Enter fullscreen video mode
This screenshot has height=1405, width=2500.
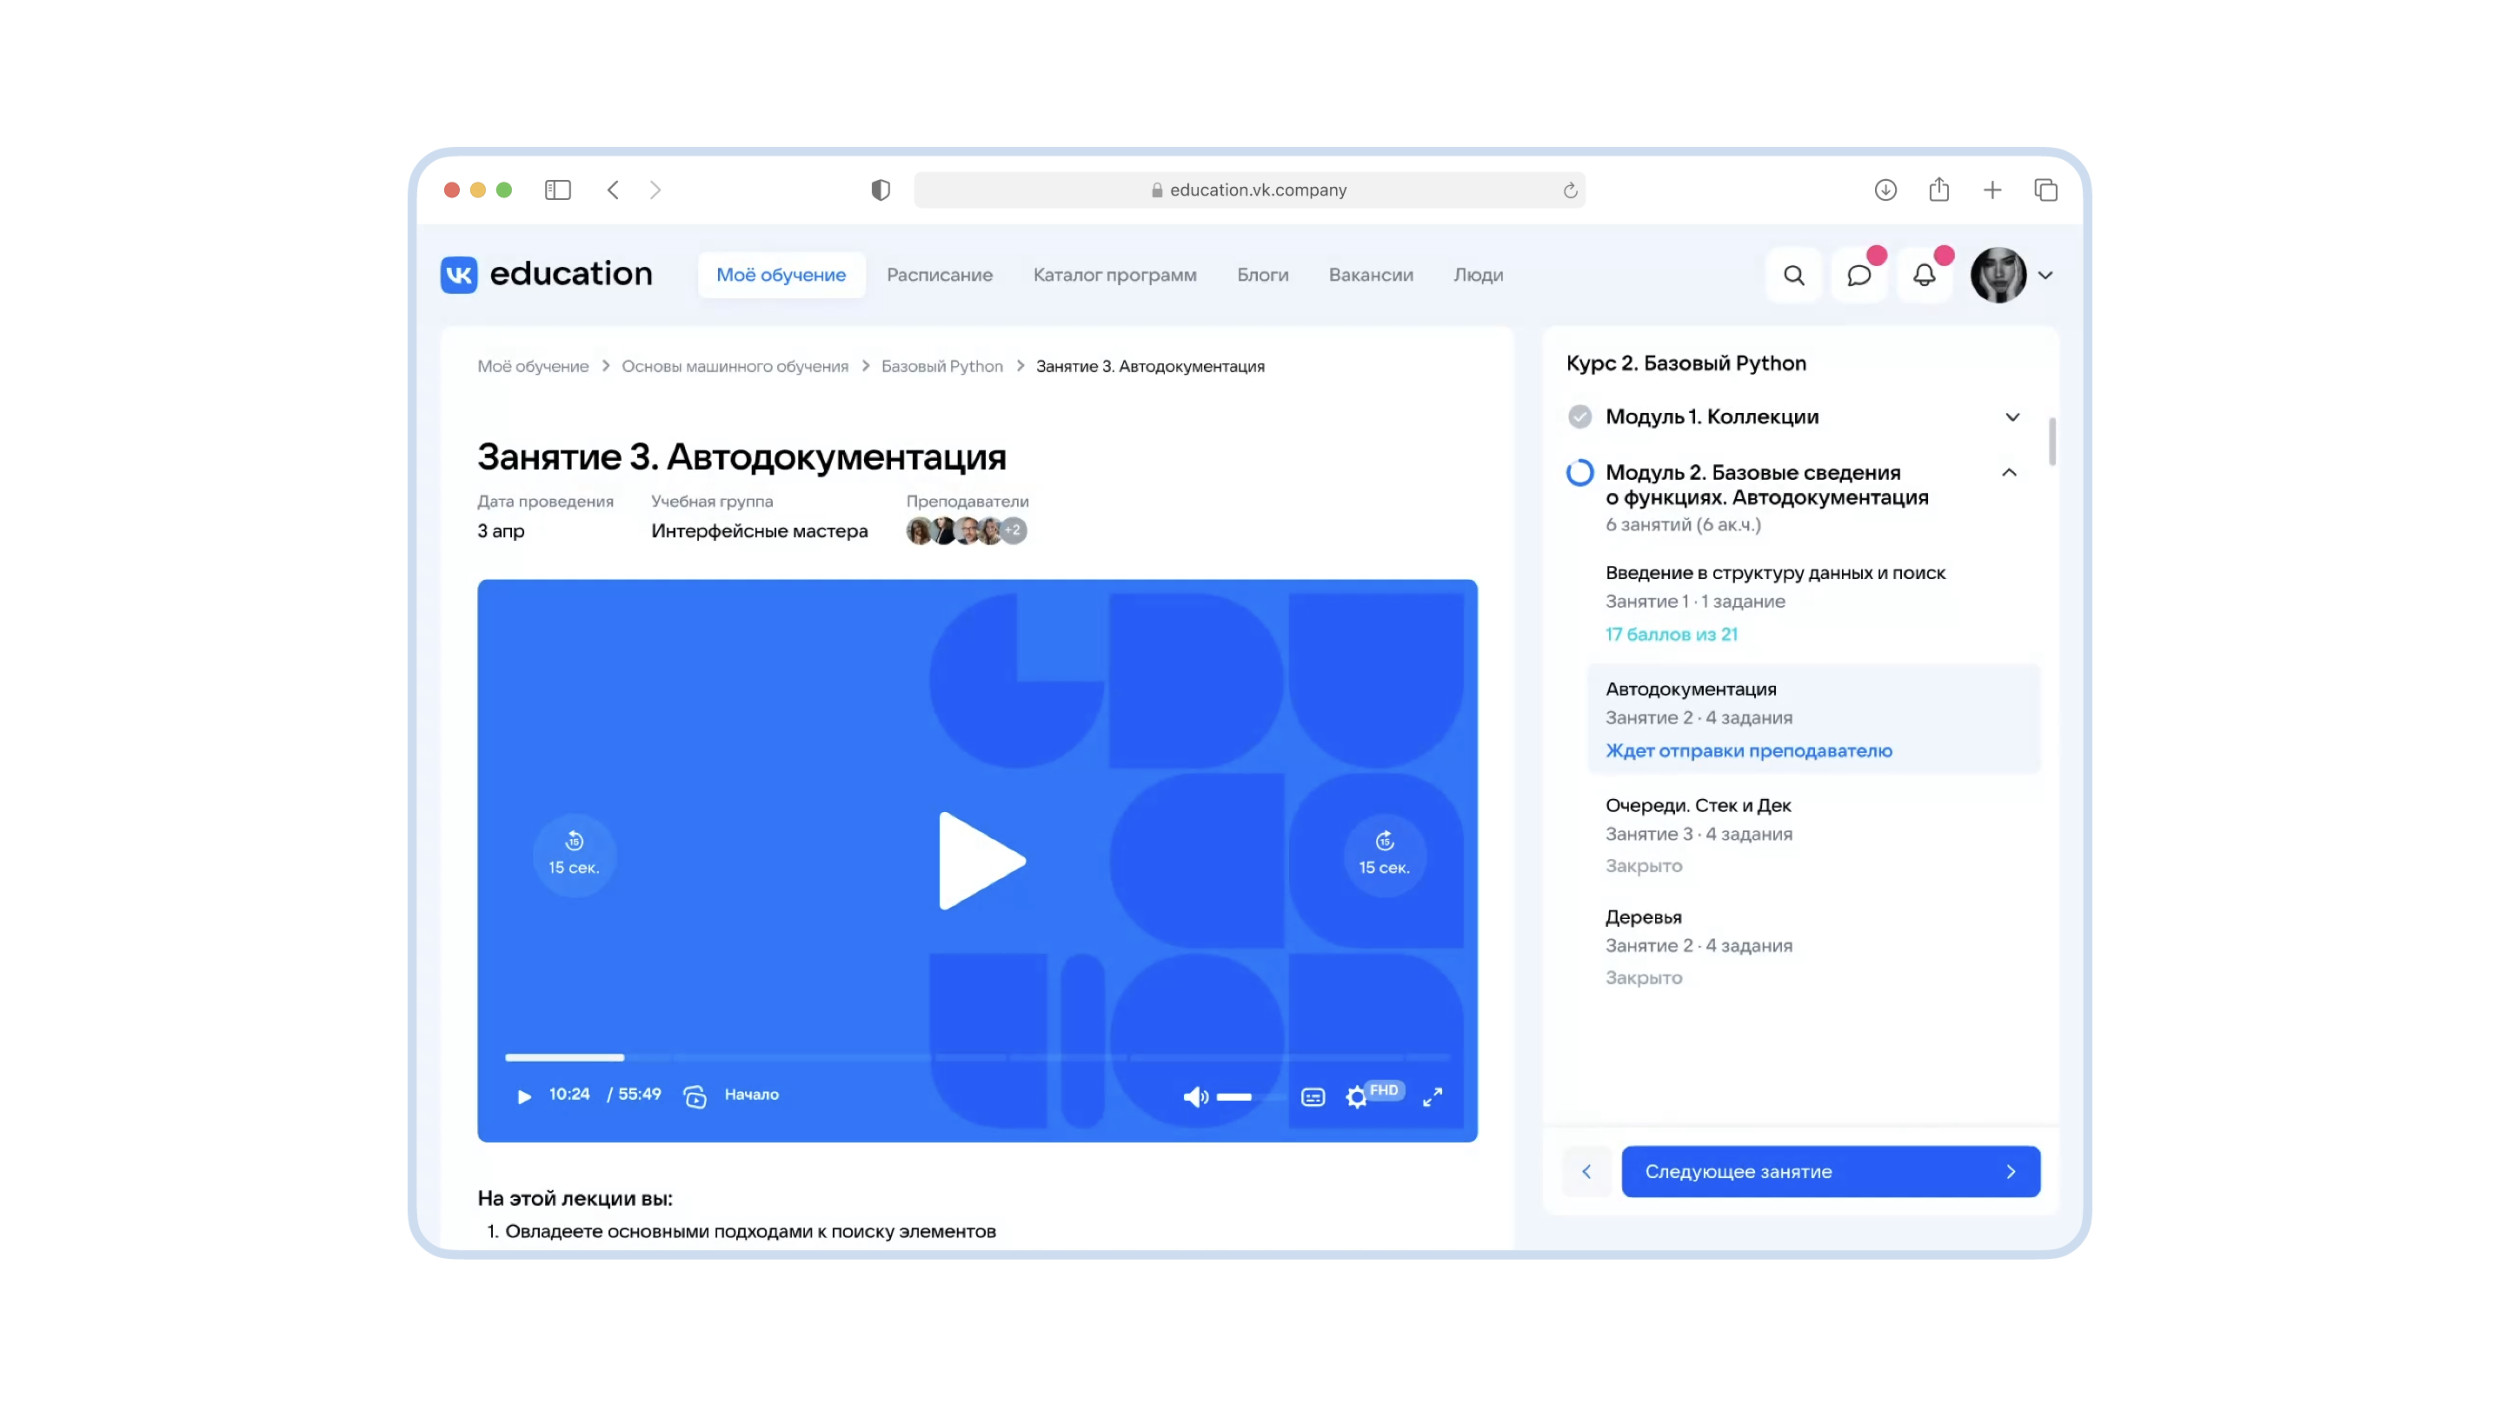1432,1097
